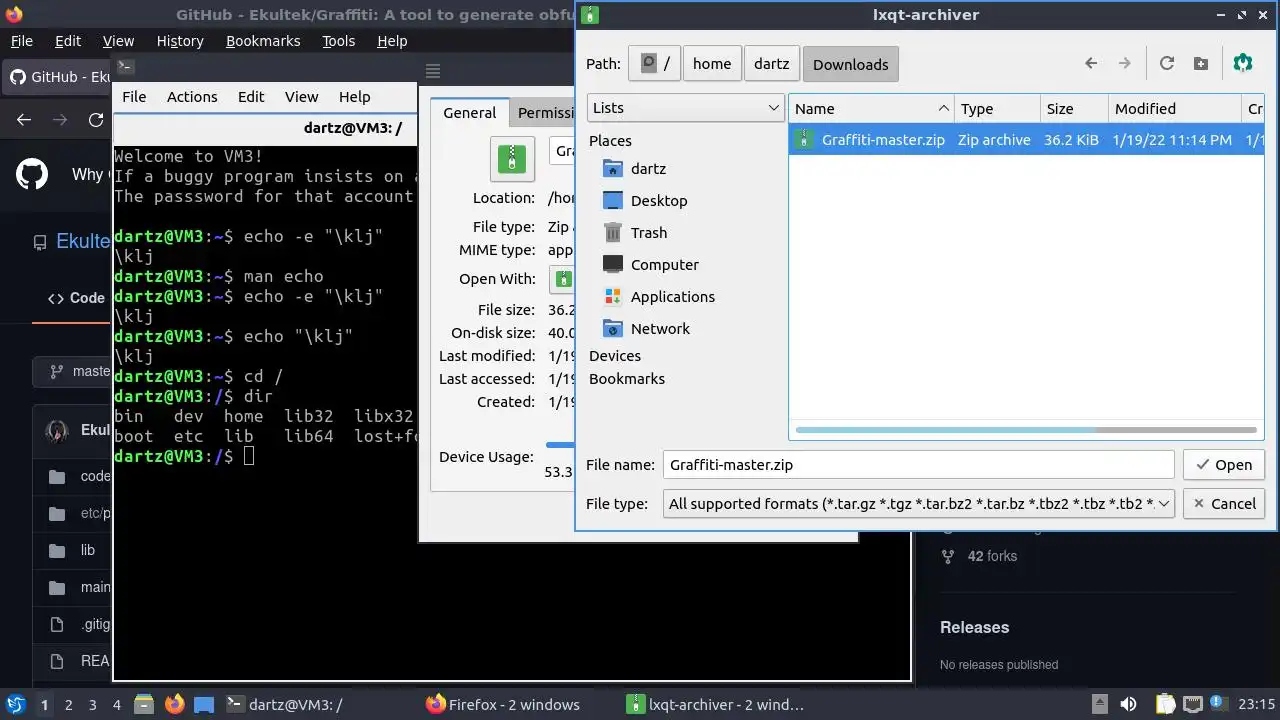The width and height of the screenshot is (1280, 720).
Task: Open Computer in Places sidebar
Action: point(664,265)
